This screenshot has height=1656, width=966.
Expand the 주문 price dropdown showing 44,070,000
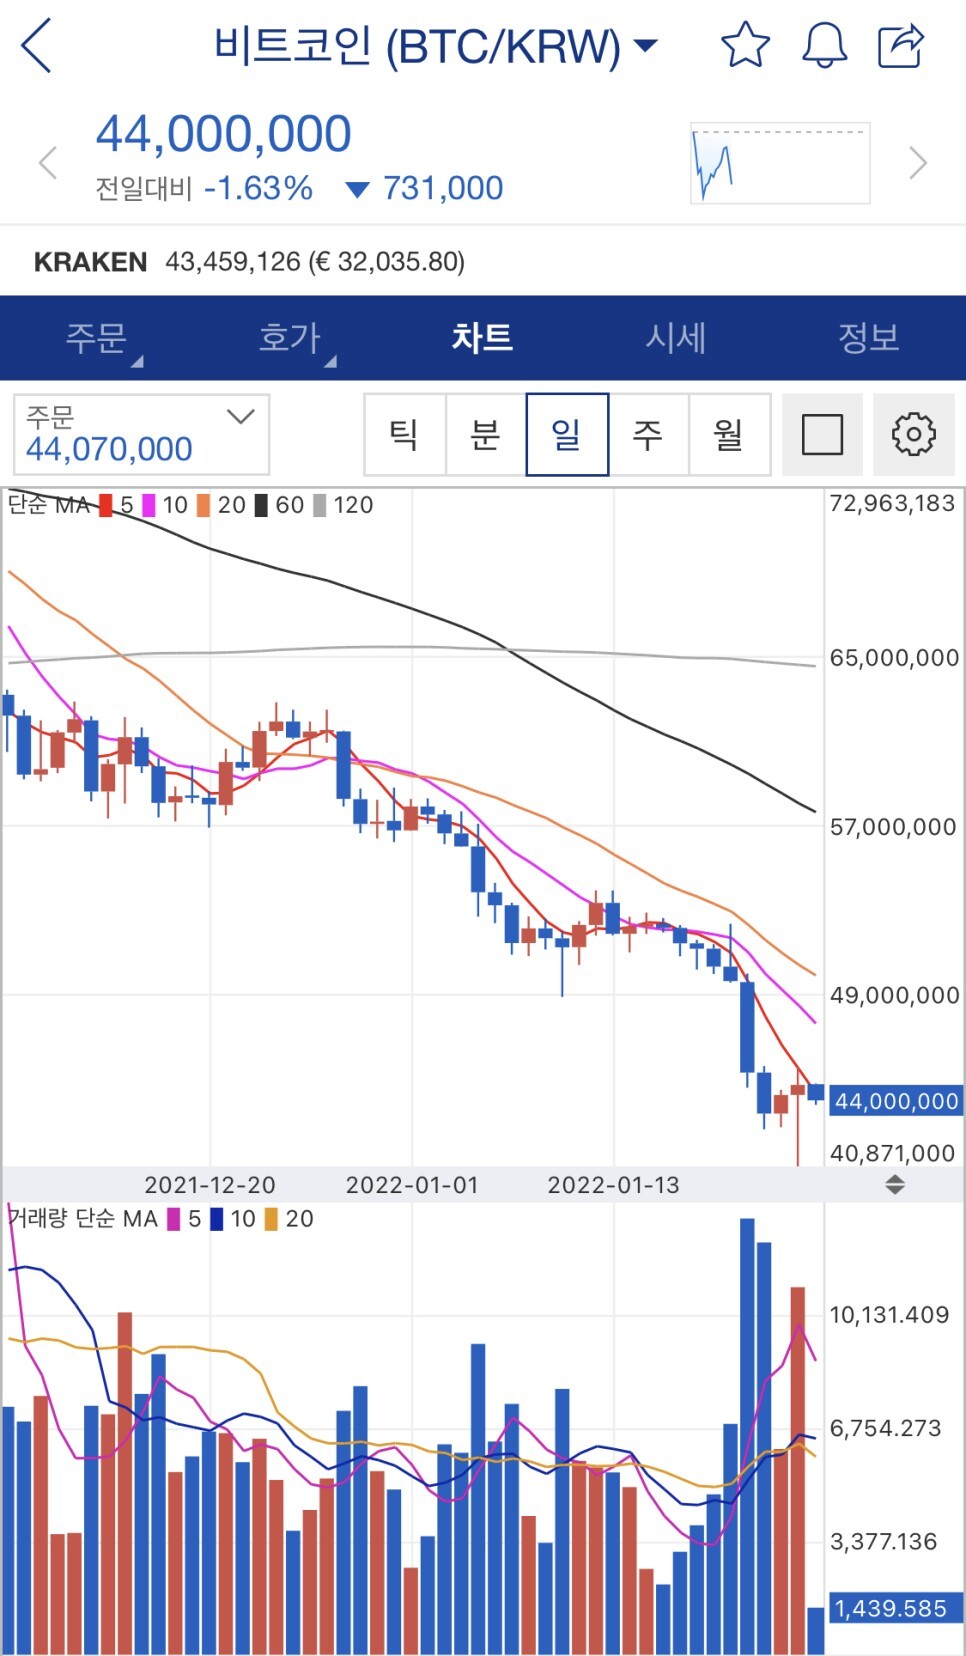click(x=141, y=434)
